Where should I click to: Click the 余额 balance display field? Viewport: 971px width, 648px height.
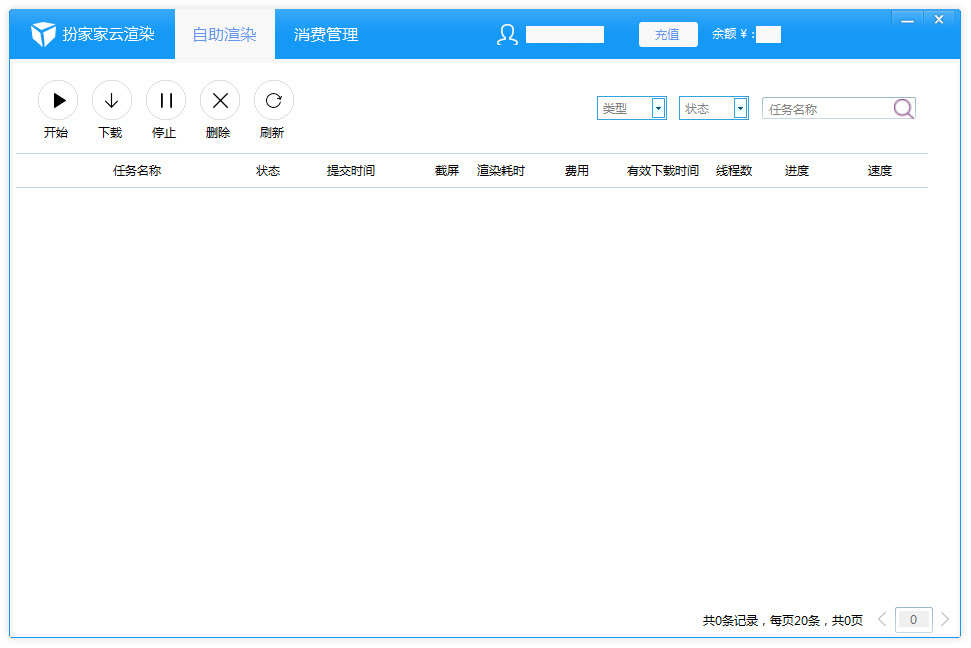pyautogui.click(x=768, y=34)
